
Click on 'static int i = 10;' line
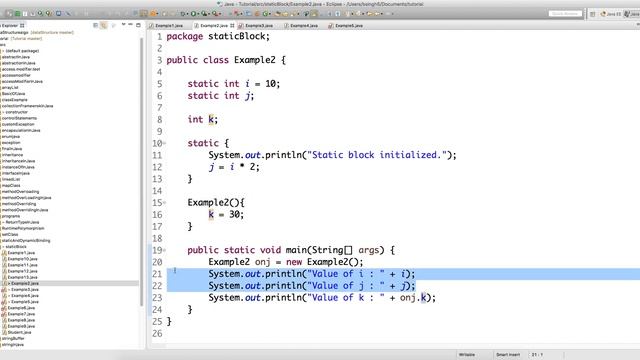234,84
